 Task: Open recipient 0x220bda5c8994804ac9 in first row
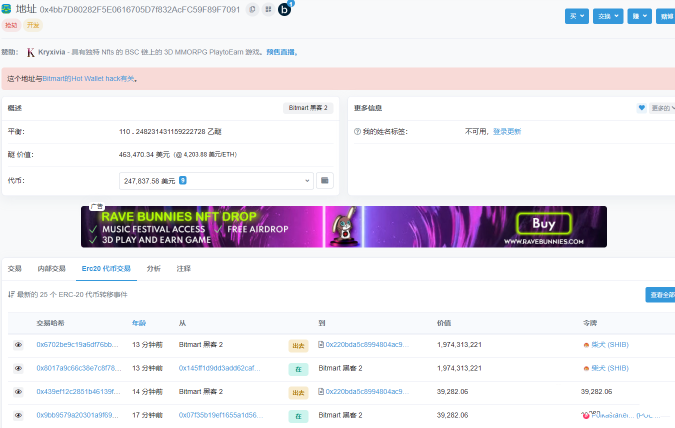(367, 344)
